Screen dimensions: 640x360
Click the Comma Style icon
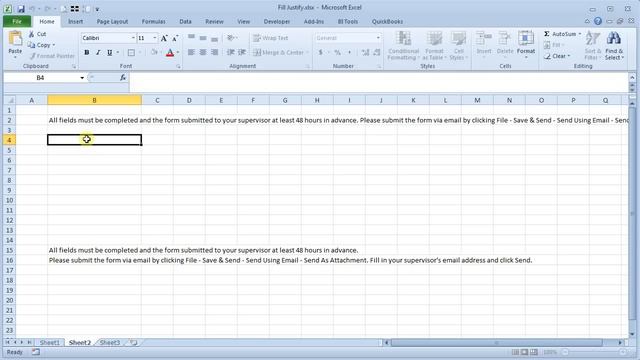[349, 52]
